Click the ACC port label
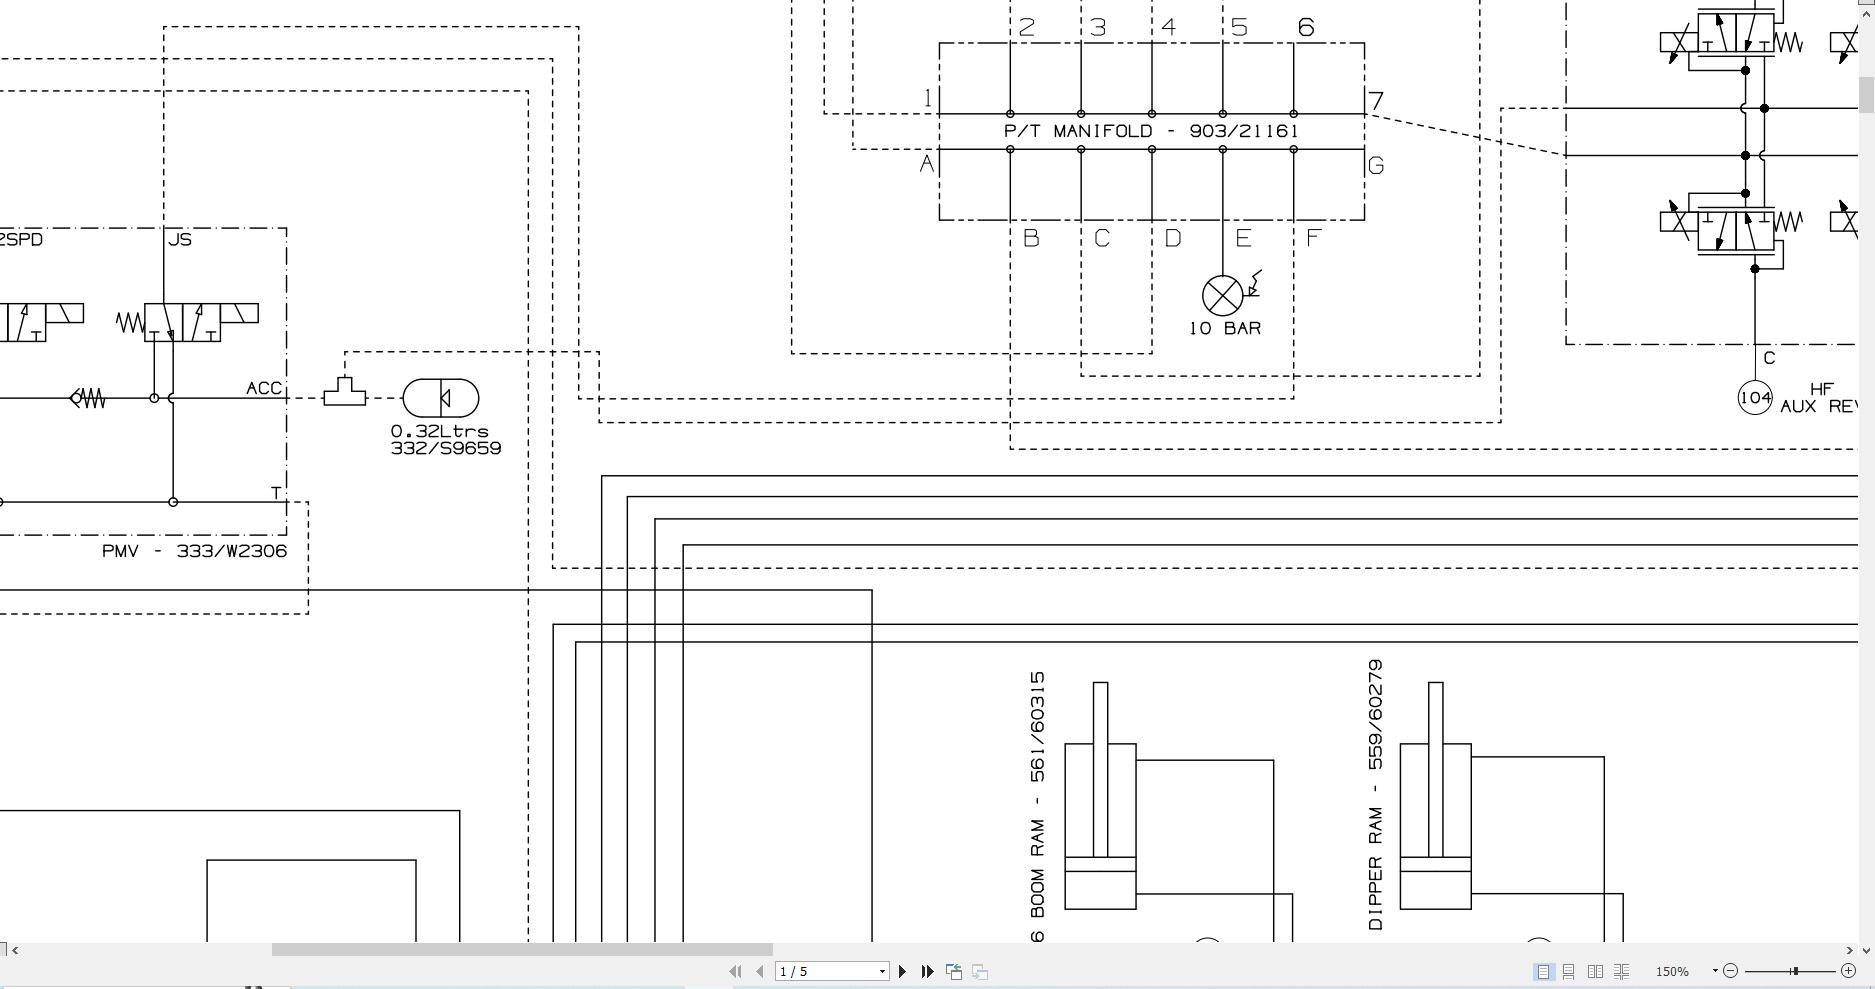Screen dimensions: 1875x989 pyautogui.click(x=264, y=388)
